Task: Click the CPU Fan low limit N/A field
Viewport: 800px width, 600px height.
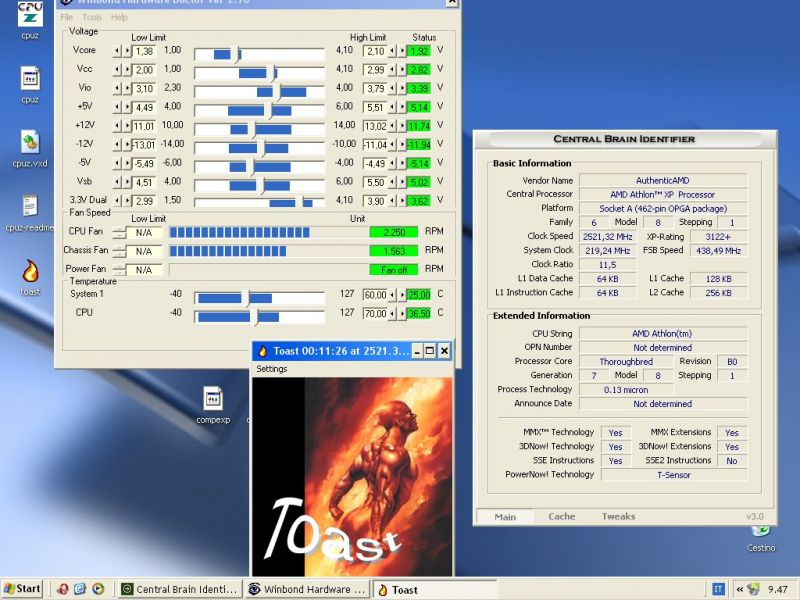Action: click(x=144, y=233)
